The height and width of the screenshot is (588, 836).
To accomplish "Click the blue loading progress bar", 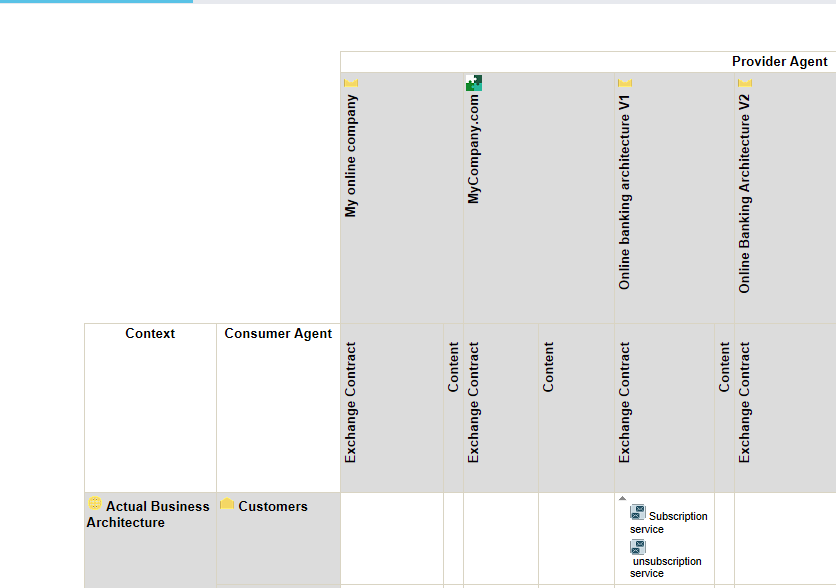I will [x=96, y=1].
